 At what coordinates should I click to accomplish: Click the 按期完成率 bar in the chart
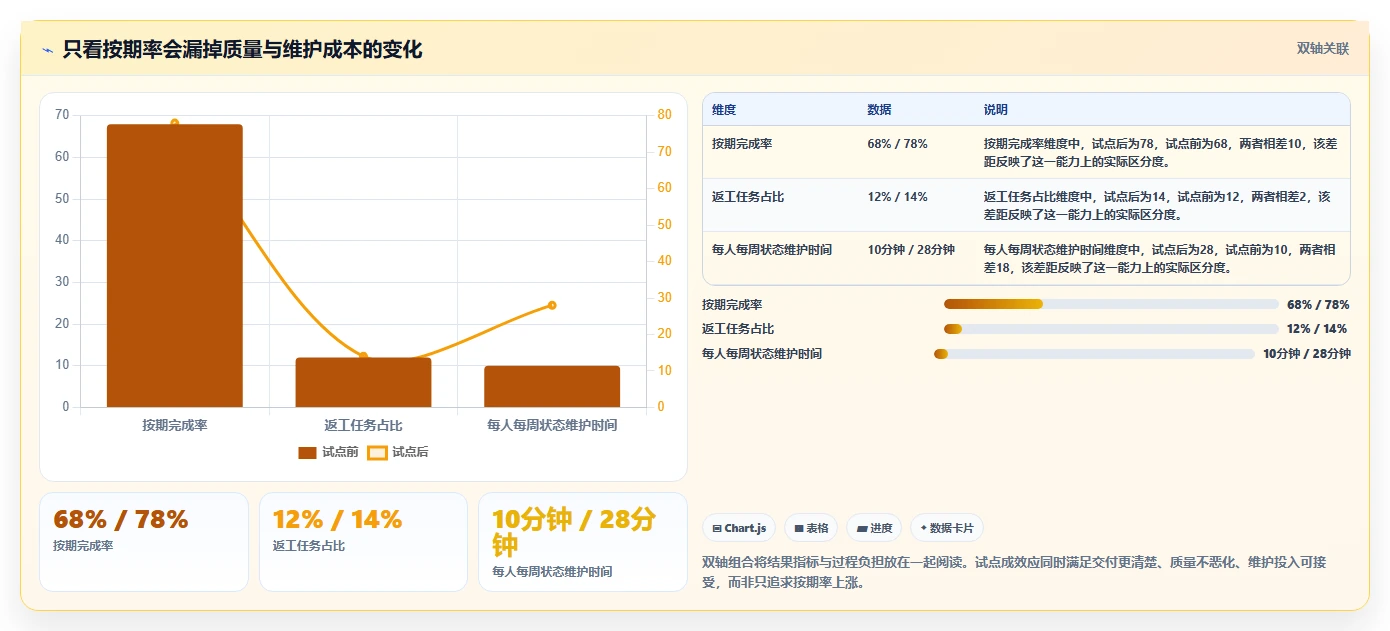coord(175,266)
